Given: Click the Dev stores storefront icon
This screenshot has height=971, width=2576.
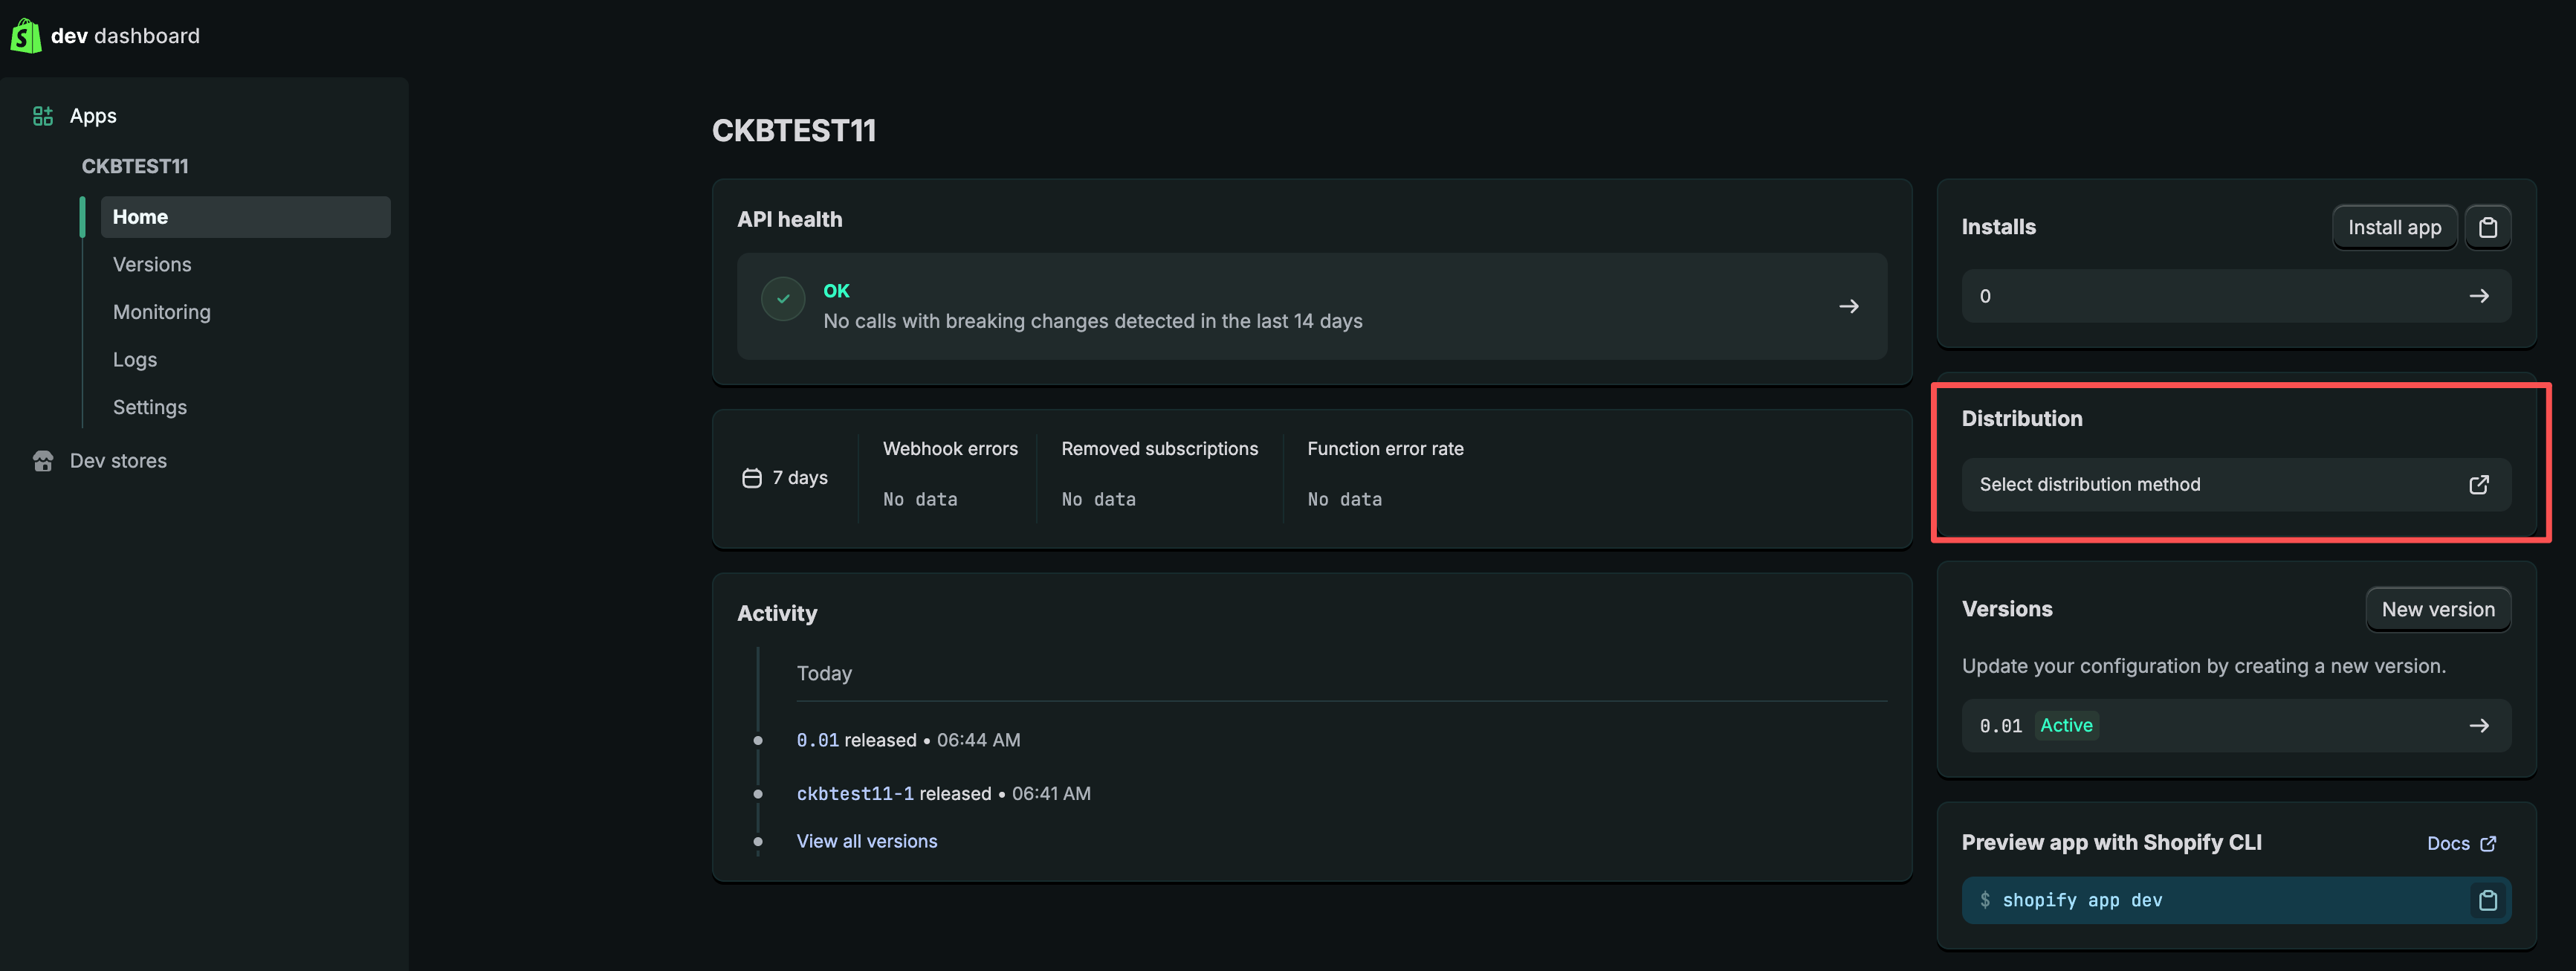Looking at the screenshot, I should [x=42, y=461].
